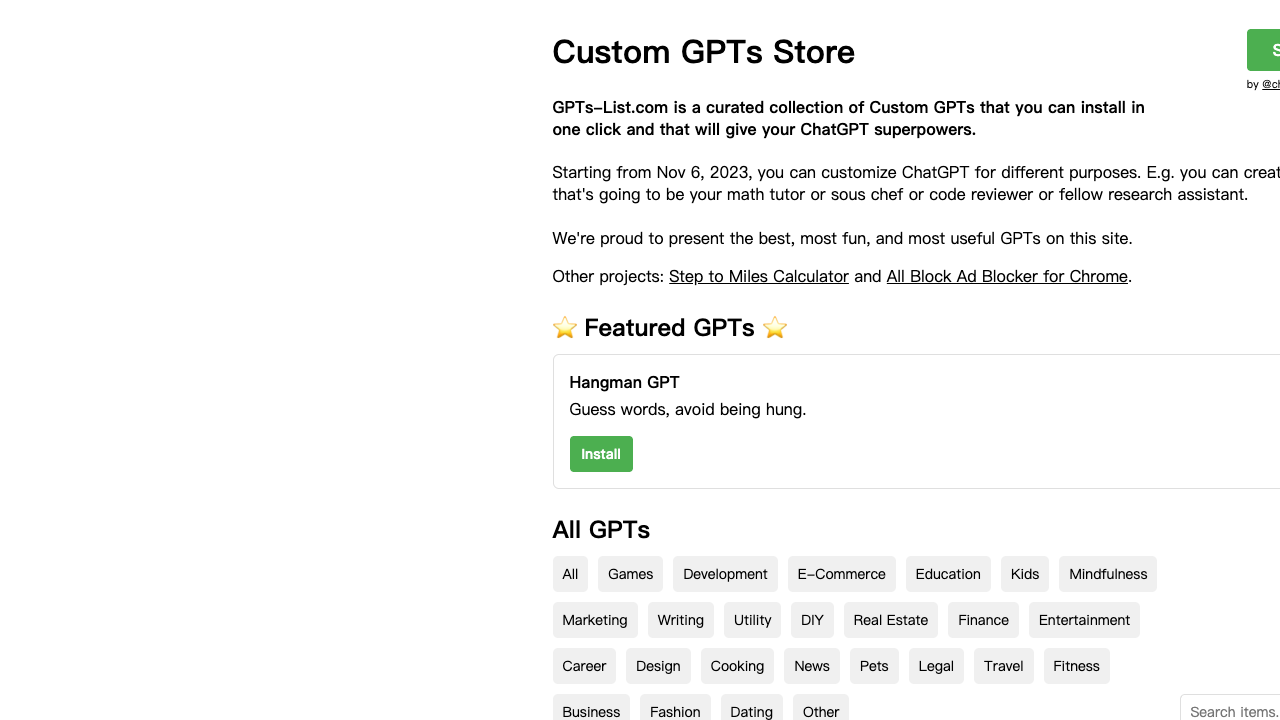
Task: Filter by Other category
Action: click(x=821, y=708)
